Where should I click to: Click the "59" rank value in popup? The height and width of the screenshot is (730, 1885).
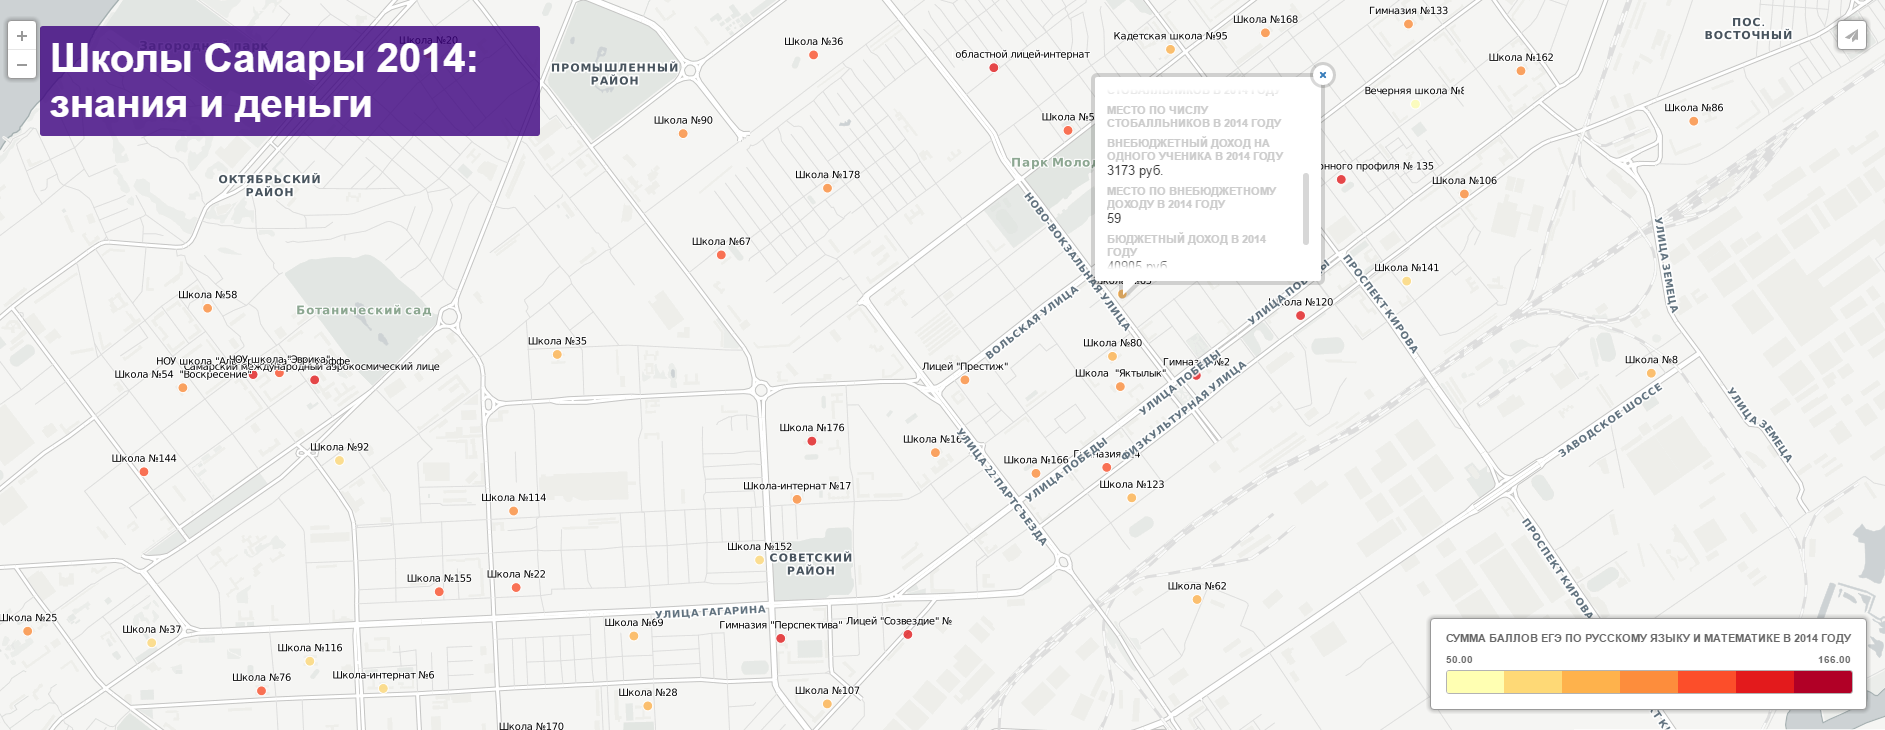[1114, 218]
